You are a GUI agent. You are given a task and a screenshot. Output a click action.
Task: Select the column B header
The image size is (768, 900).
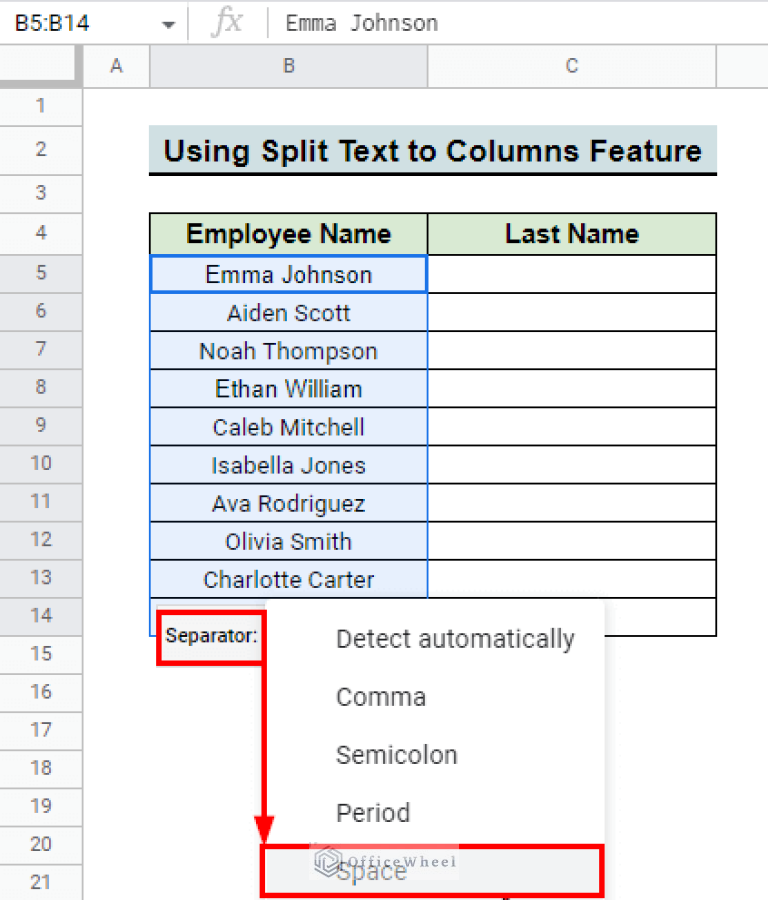tap(288, 66)
